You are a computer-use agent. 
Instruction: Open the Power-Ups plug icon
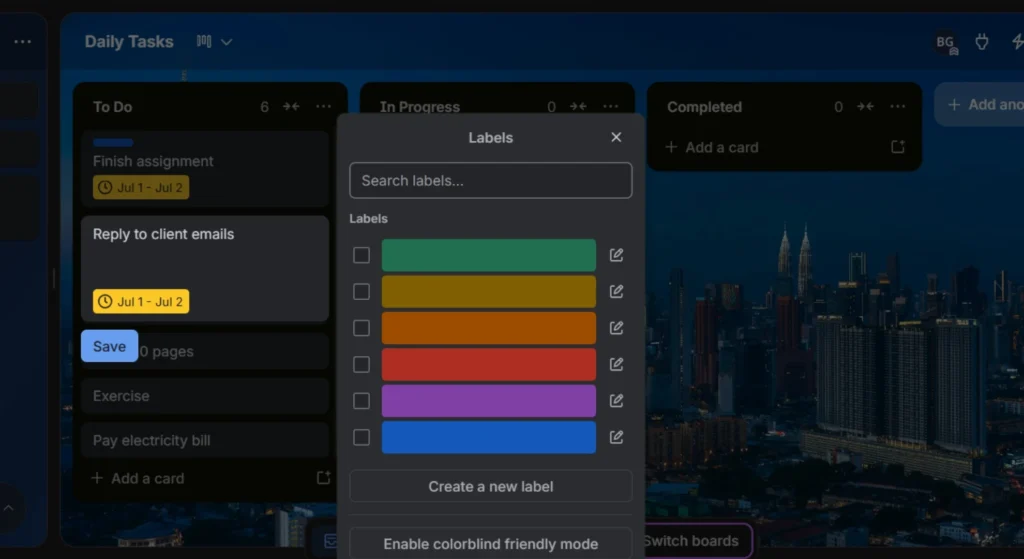tap(982, 42)
